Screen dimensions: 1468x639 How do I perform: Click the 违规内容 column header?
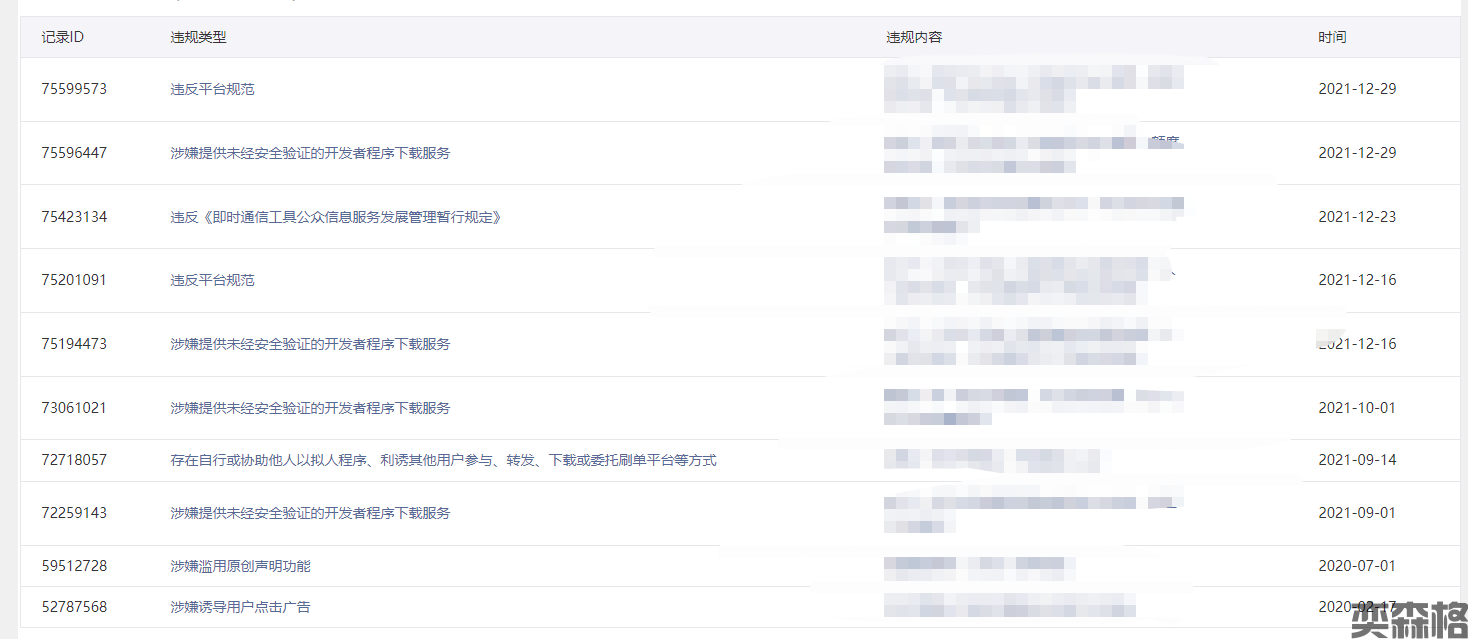pos(913,37)
